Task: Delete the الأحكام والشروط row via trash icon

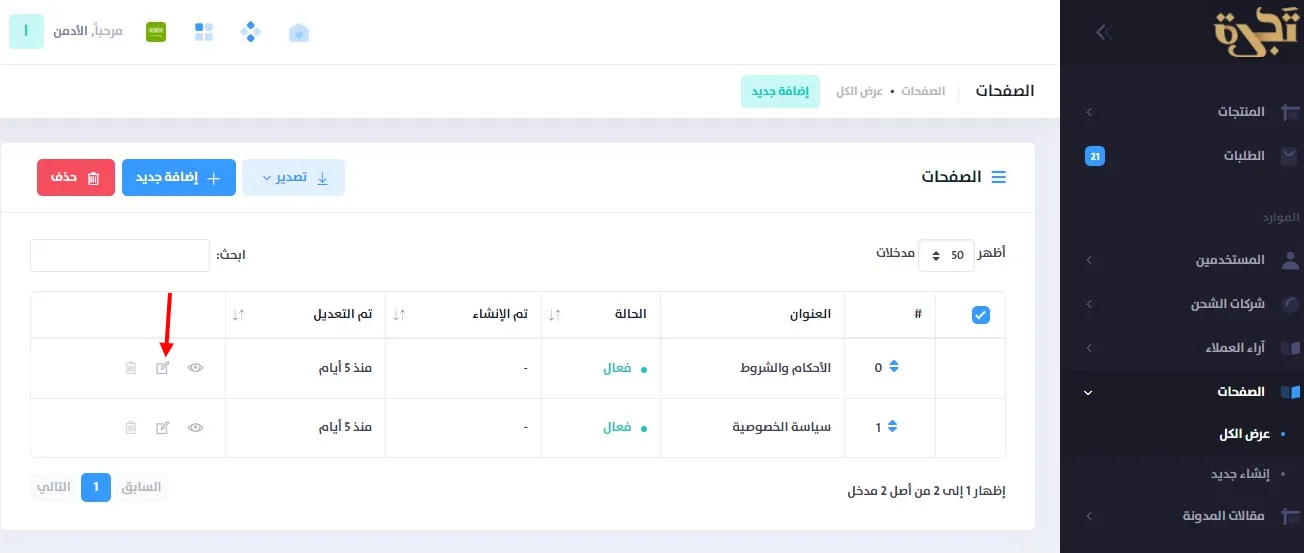Action: 130,368
